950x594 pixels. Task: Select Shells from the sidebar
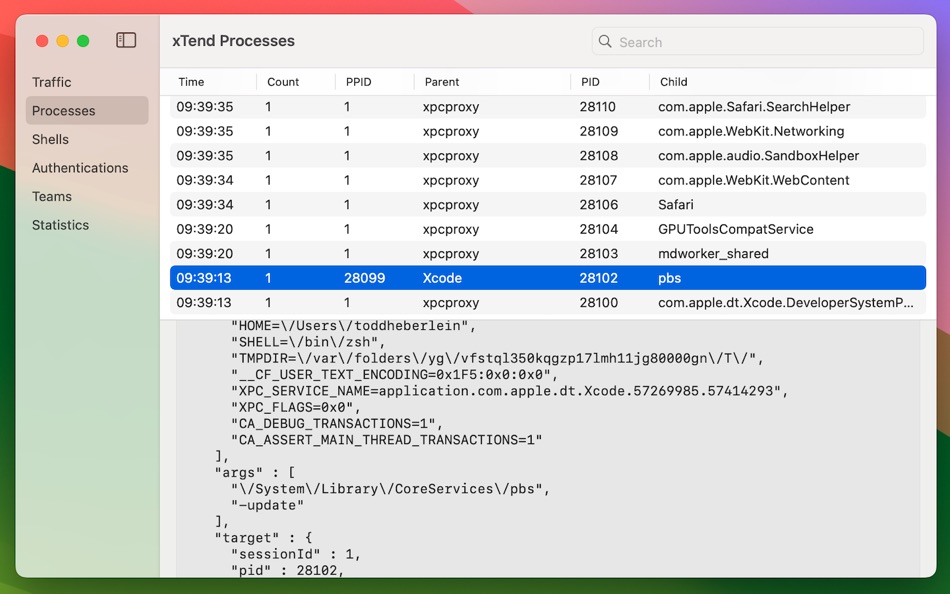50,139
